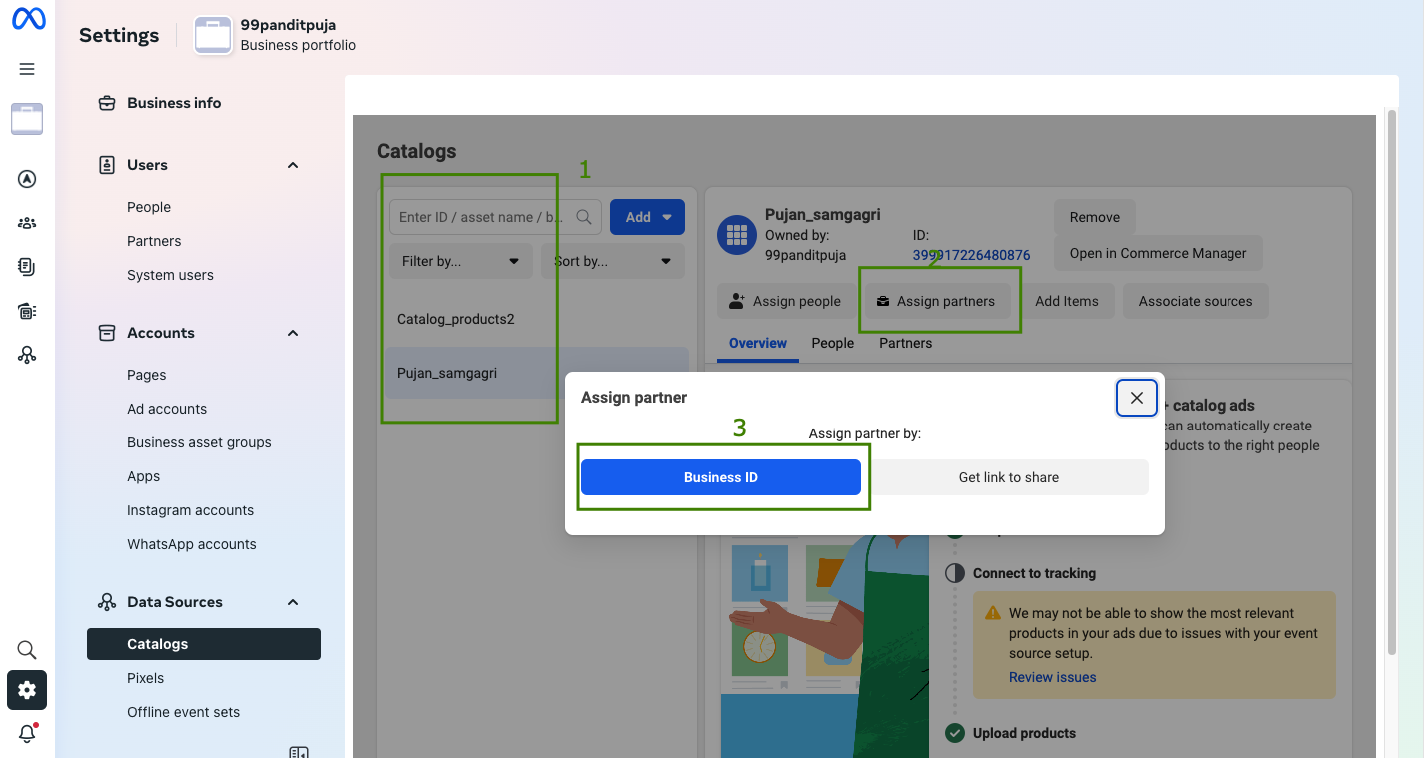Click the Remove button
Image resolution: width=1424 pixels, height=758 pixels.
(x=1095, y=217)
